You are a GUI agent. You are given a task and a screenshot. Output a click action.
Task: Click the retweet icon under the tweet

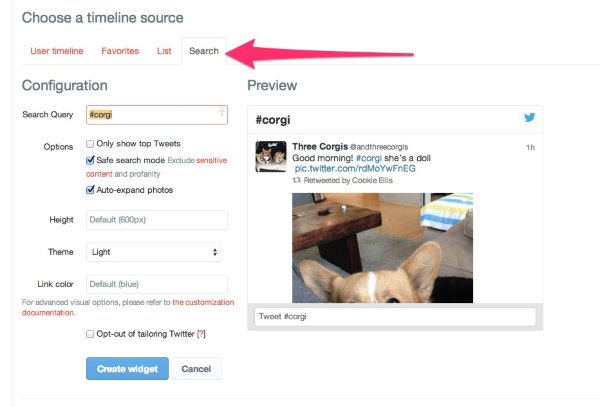click(x=296, y=182)
